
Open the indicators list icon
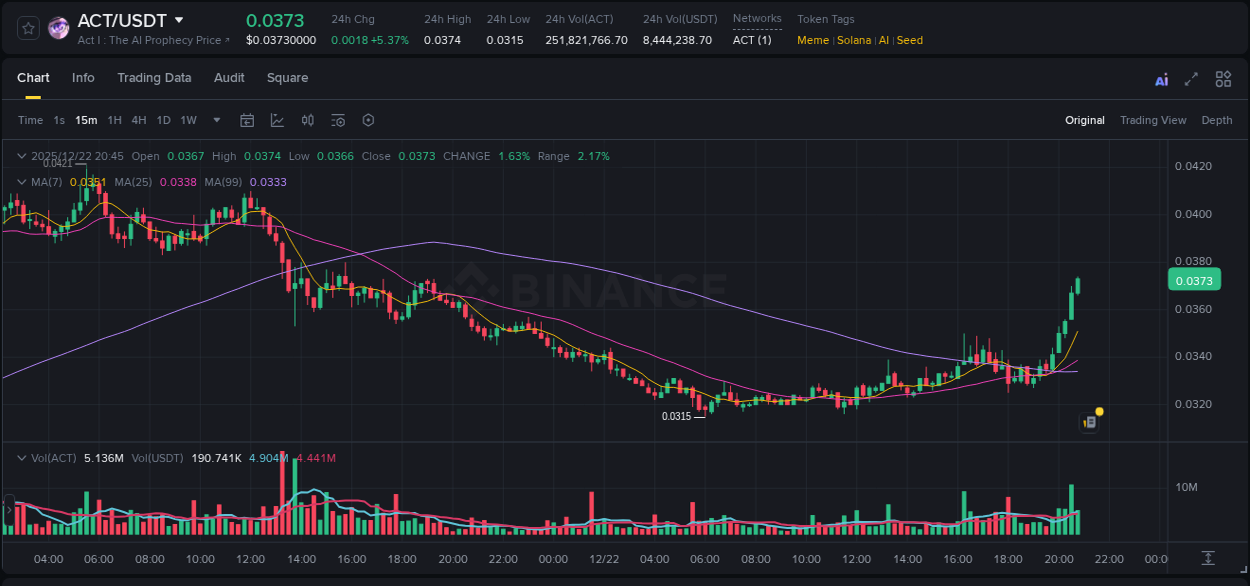[337, 120]
